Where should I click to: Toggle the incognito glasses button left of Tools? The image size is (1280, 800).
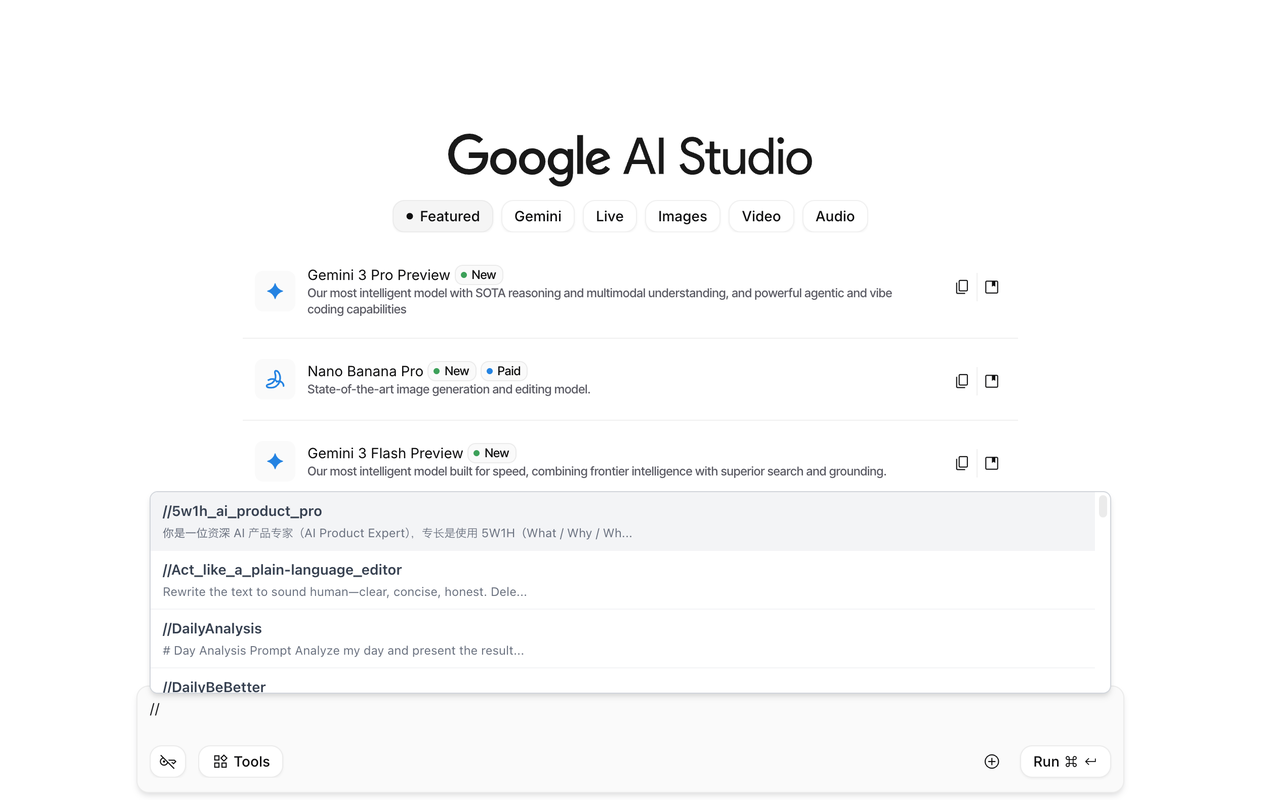[x=168, y=762]
